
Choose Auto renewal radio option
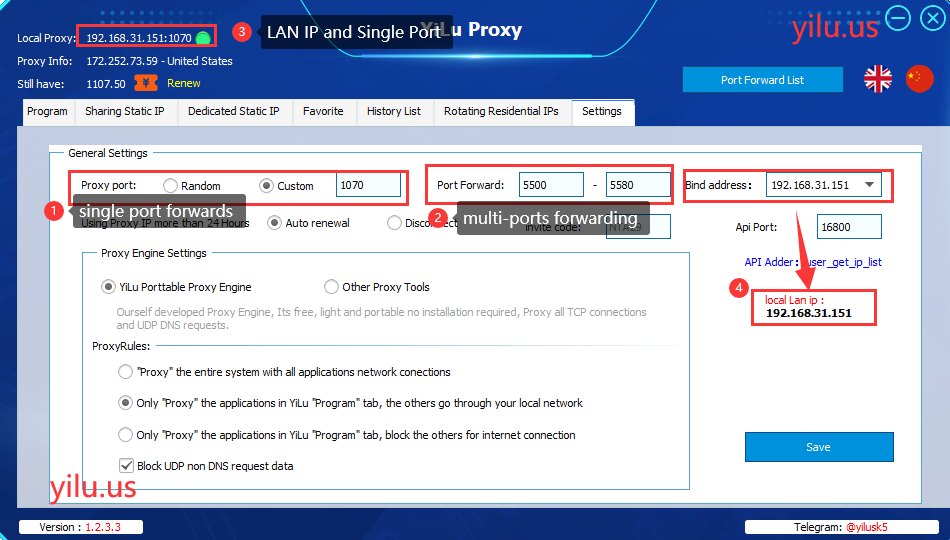pyautogui.click(x=274, y=223)
